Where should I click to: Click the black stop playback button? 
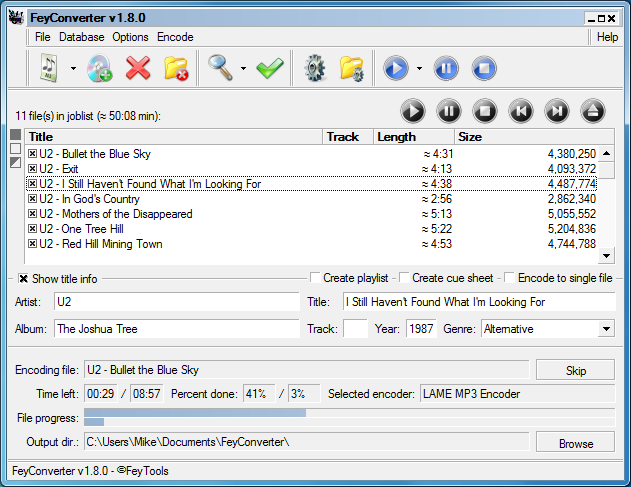point(485,111)
